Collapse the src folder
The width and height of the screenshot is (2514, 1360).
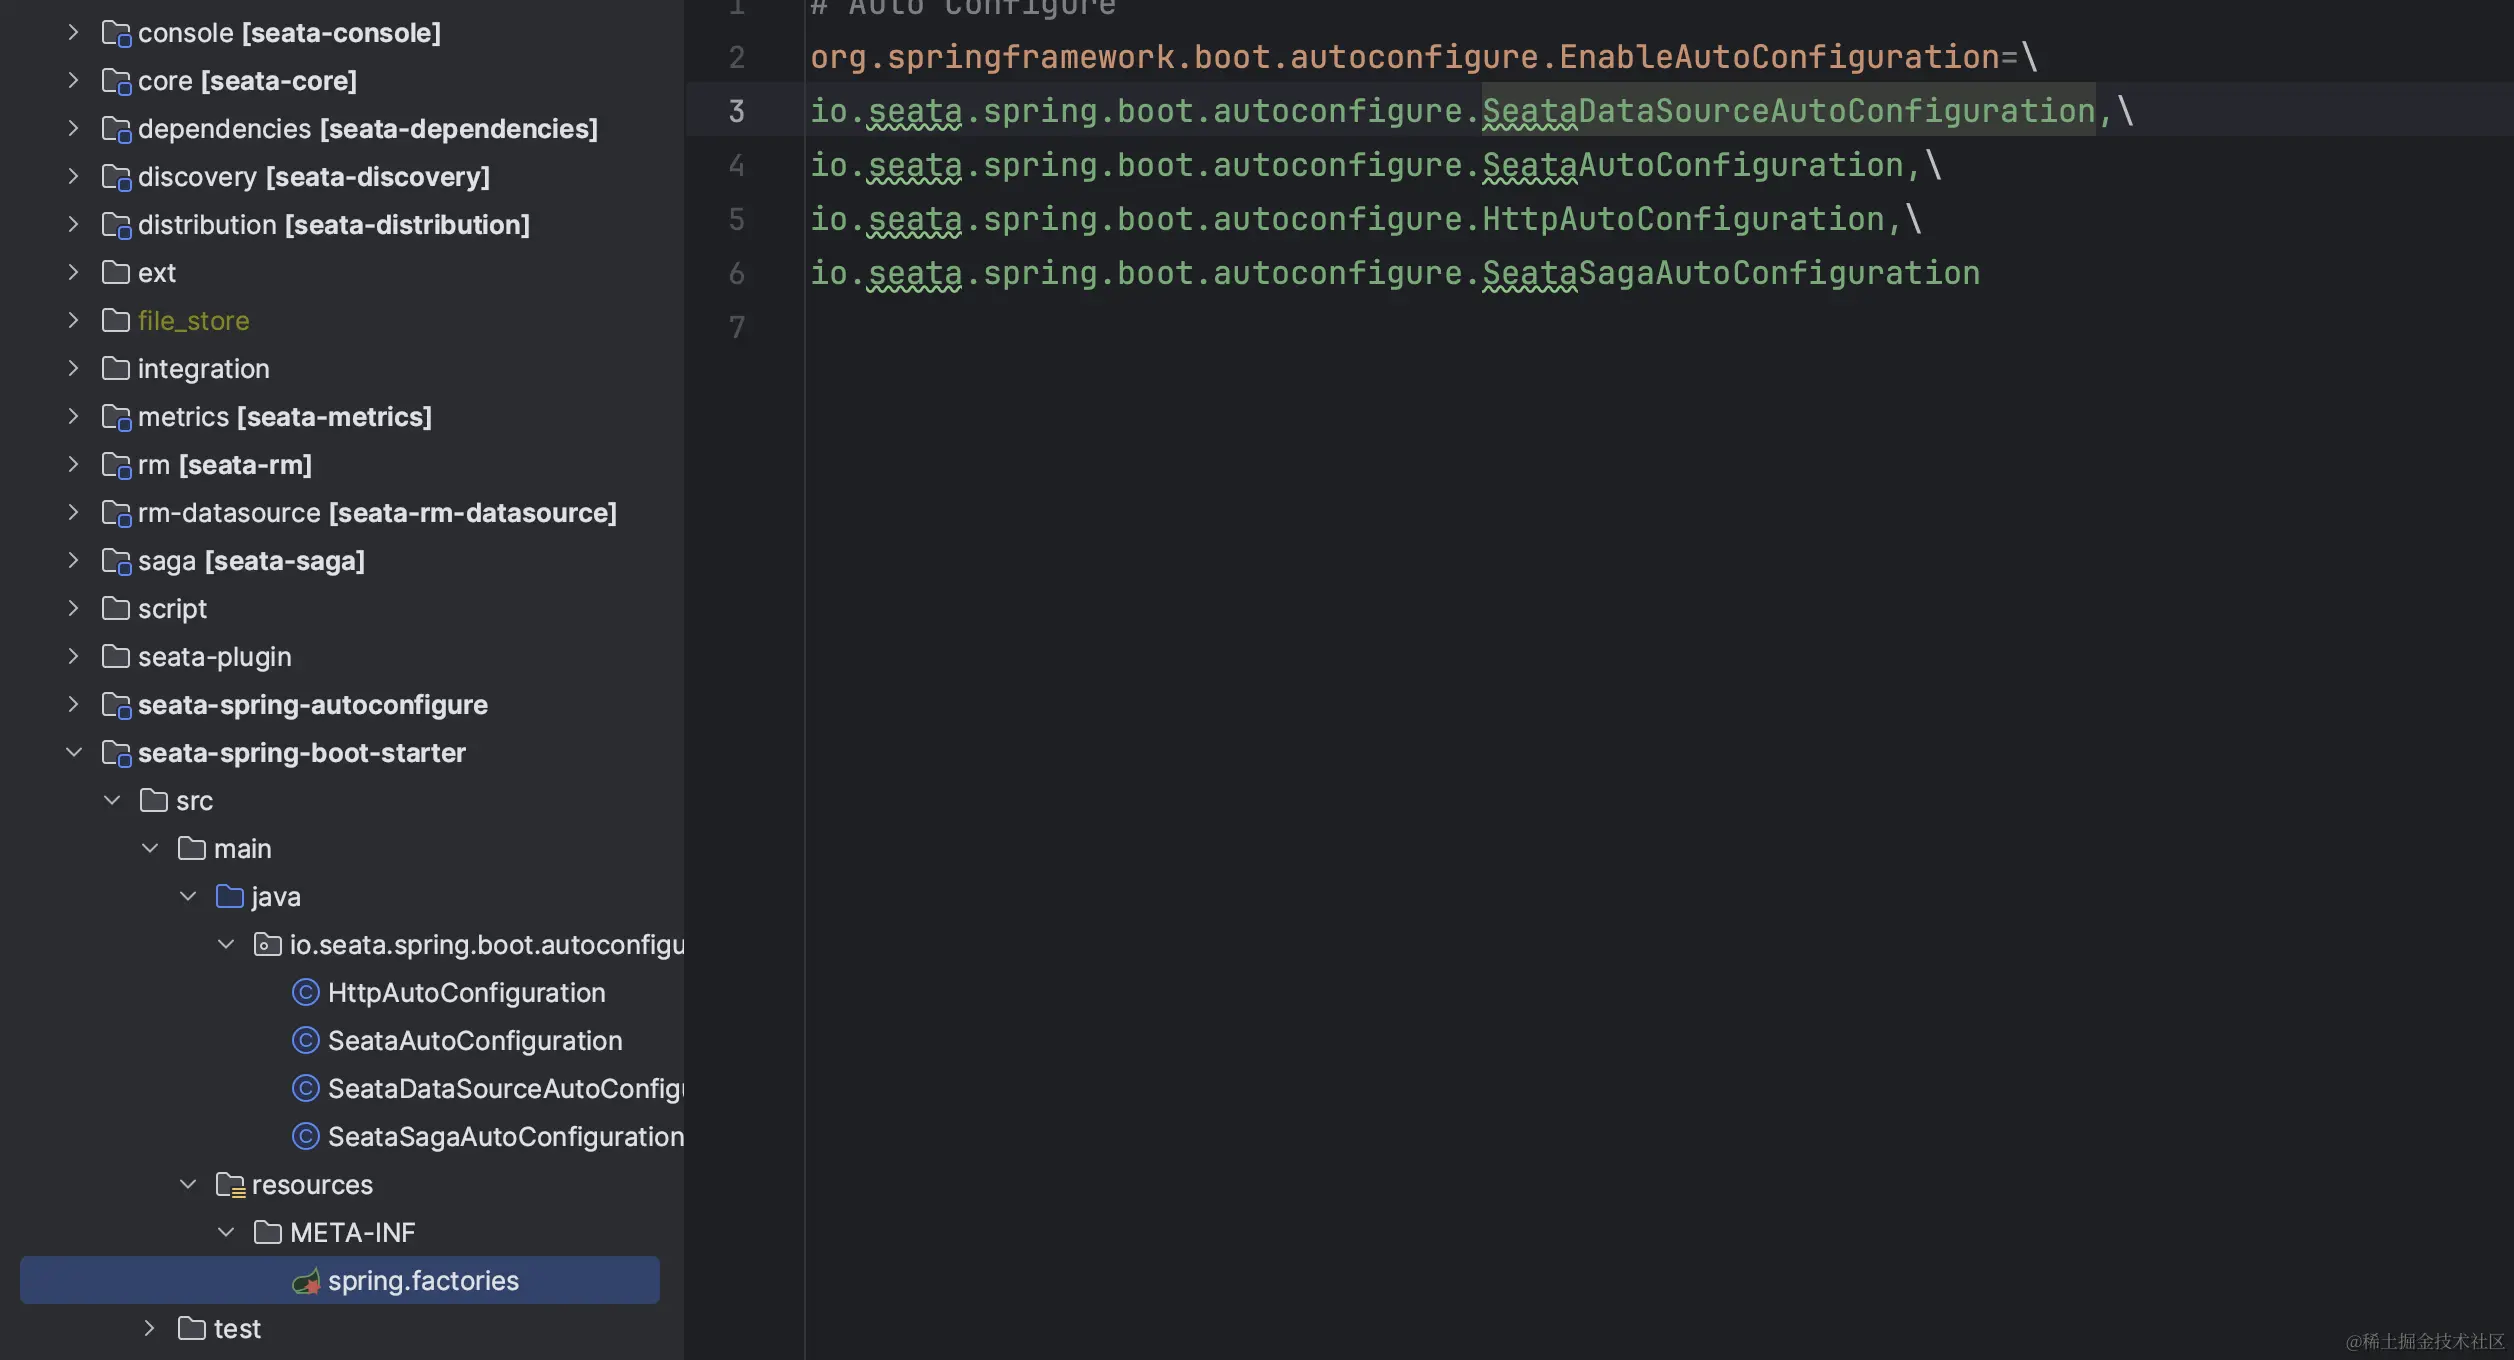pos(112,800)
